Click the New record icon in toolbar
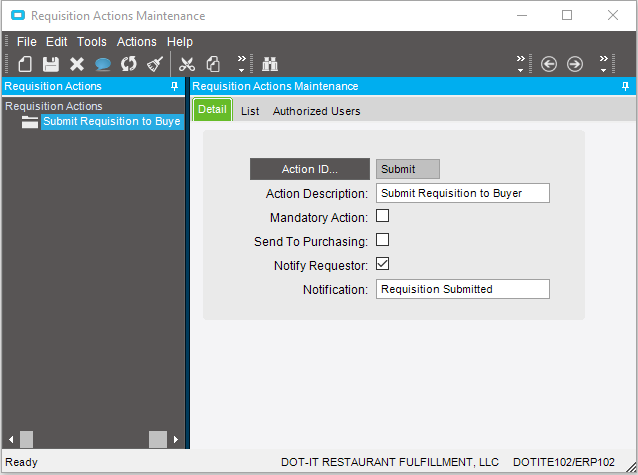 (x=25, y=64)
